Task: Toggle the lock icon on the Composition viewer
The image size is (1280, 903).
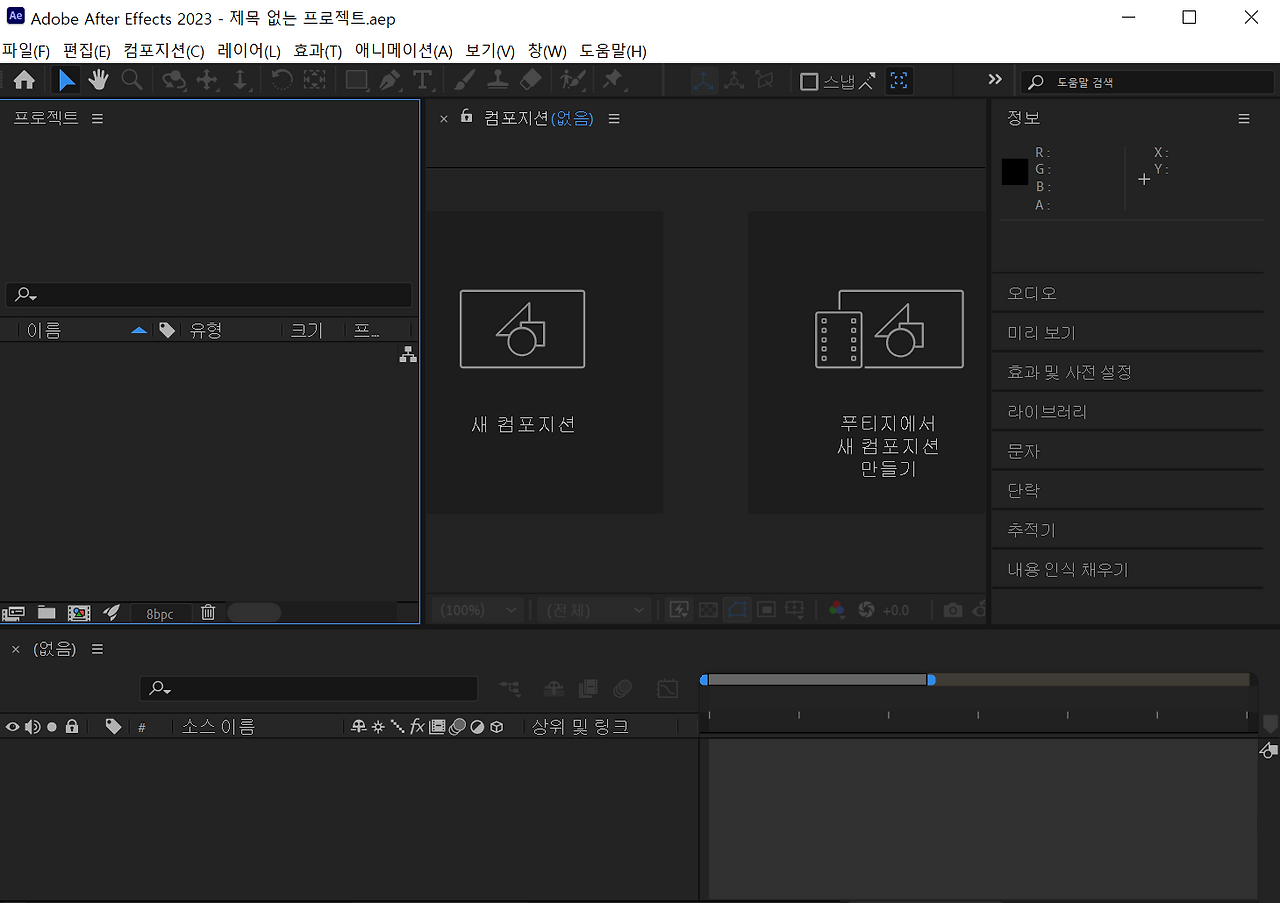Action: [x=466, y=118]
